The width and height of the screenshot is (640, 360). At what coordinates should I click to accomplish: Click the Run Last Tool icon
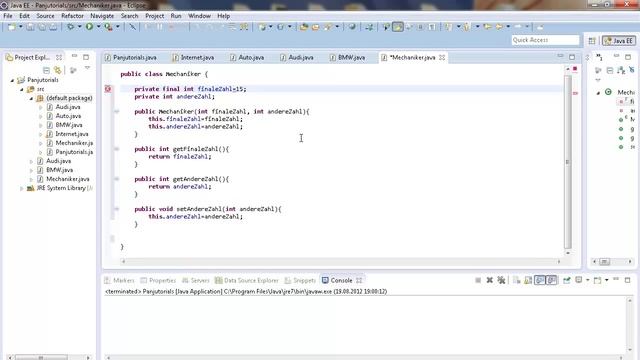tap(108, 27)
